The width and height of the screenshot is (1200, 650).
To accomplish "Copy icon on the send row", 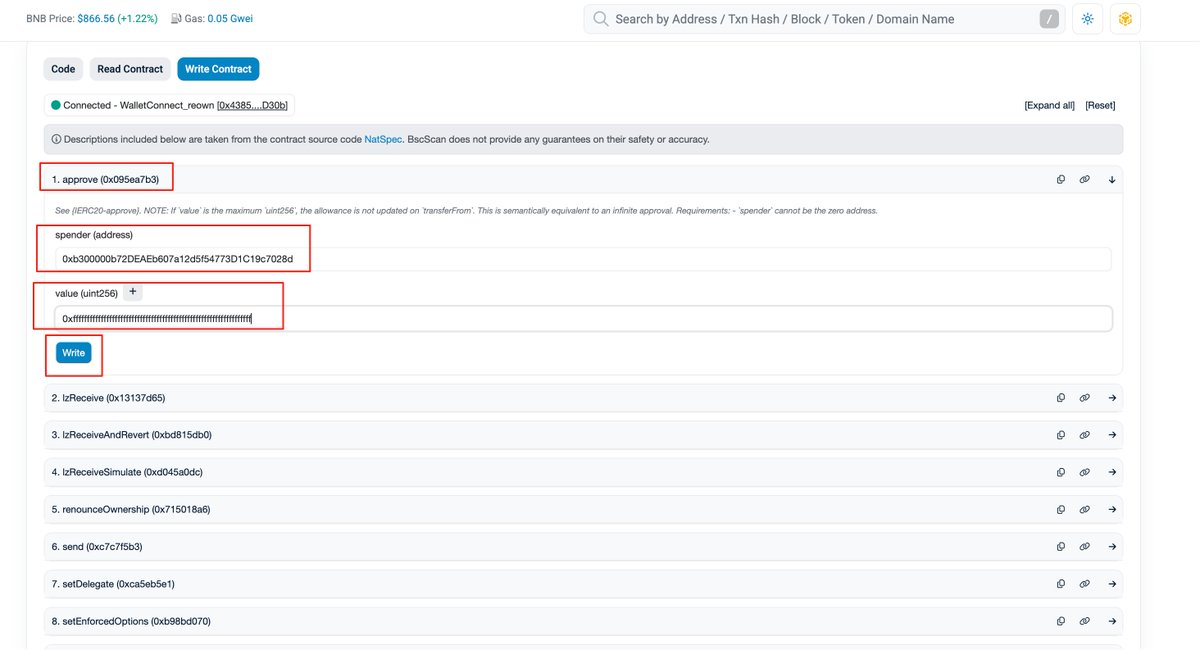I will [1061, 547].
